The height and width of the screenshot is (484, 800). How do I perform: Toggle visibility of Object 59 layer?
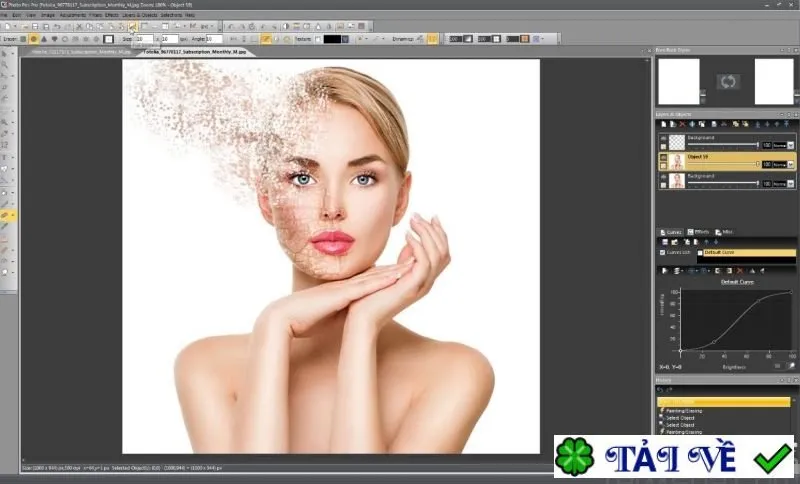(663, 158)
